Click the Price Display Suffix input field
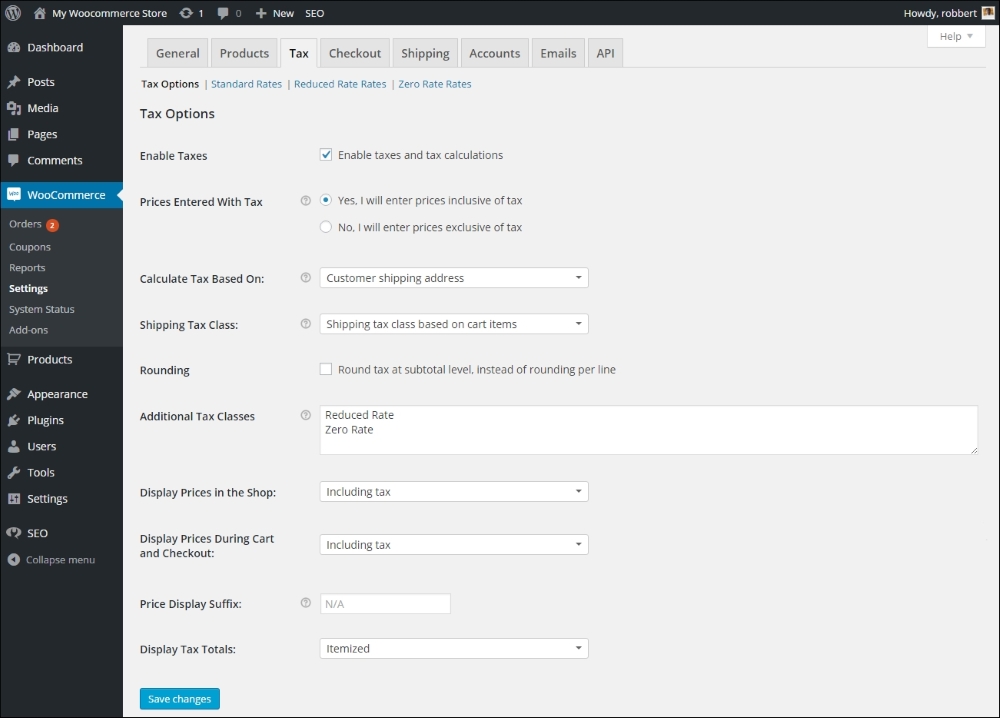 click(x=385, y=604)
